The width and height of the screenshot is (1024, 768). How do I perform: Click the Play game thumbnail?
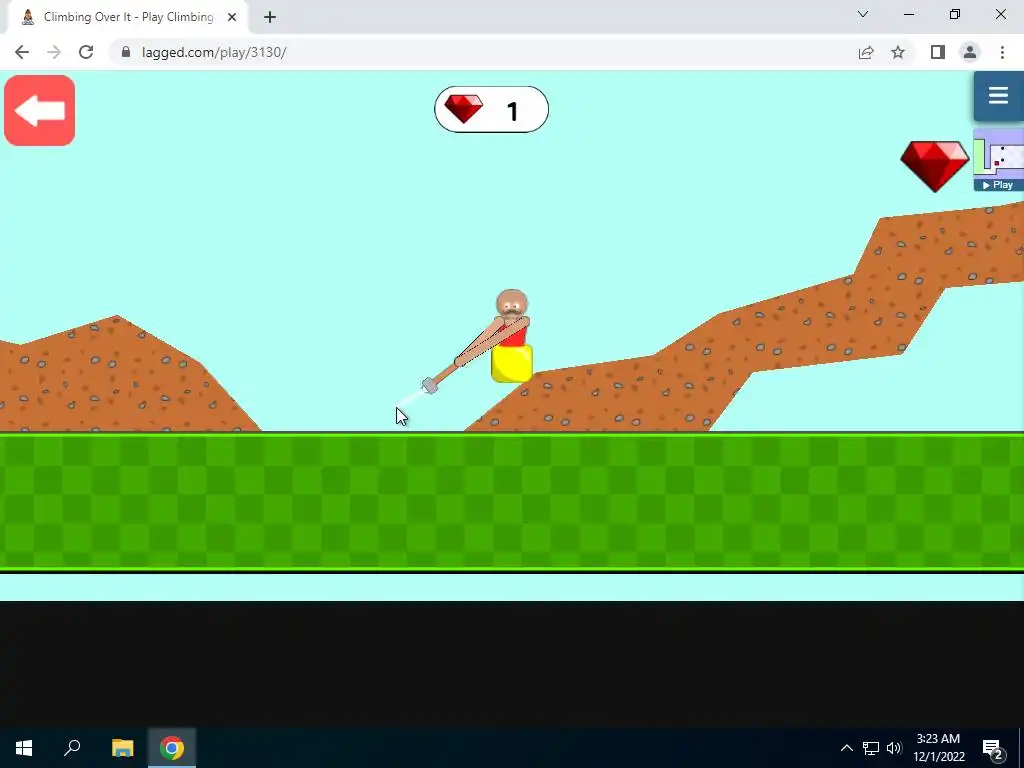[x=999, y=160]
